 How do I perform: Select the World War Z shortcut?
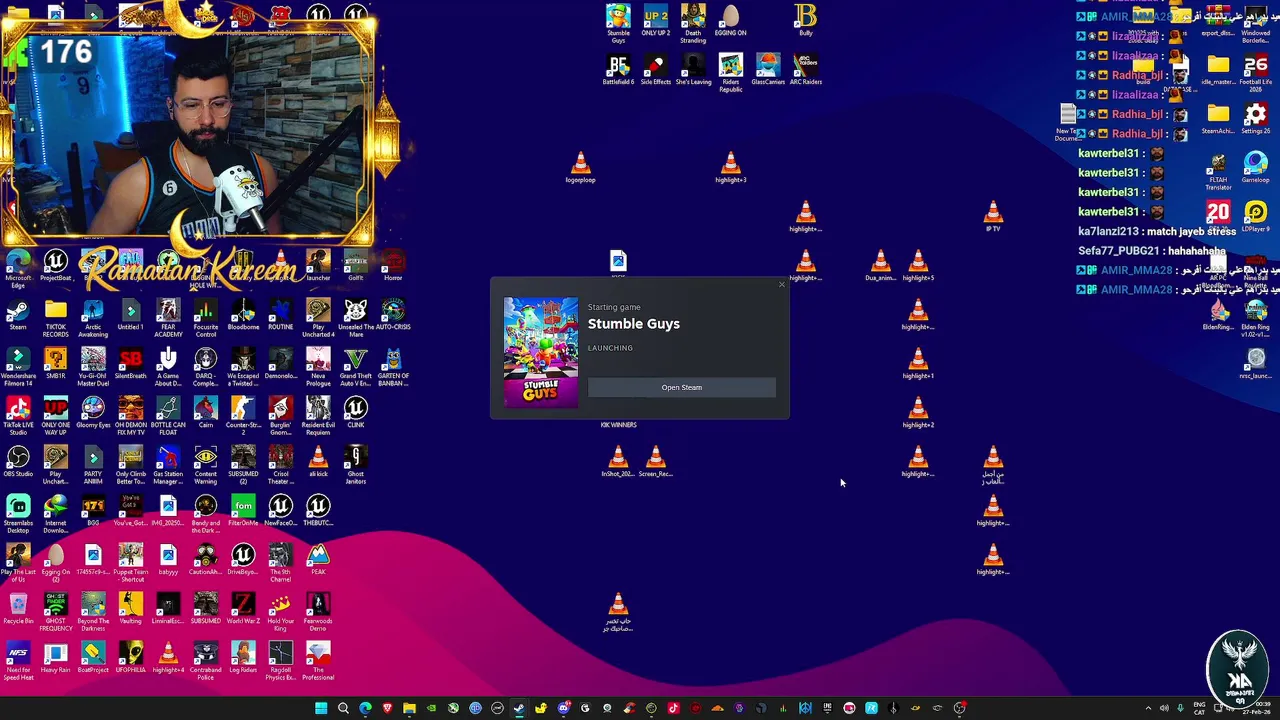pos(243,608)
